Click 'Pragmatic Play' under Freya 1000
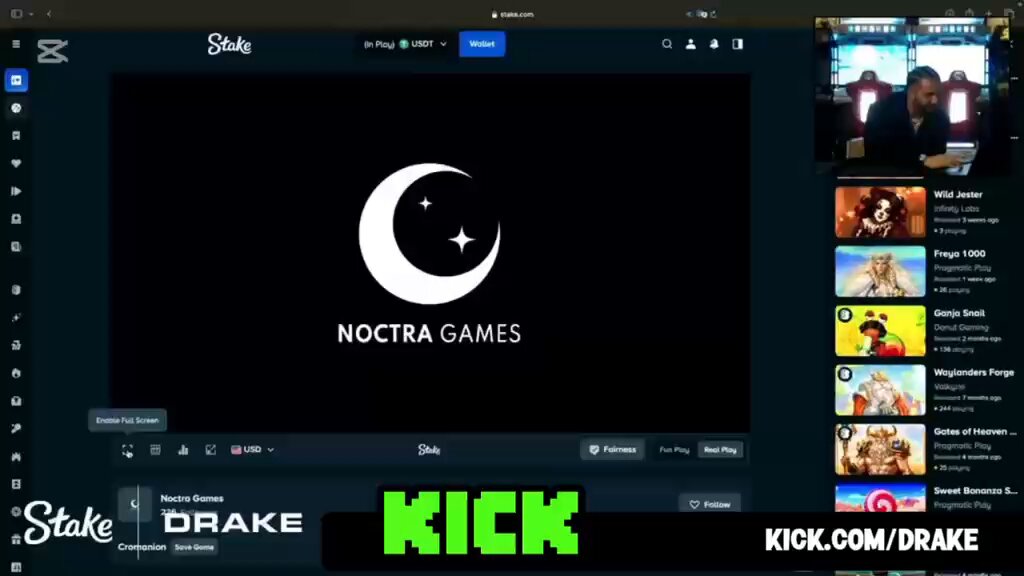 coord(962,268)
